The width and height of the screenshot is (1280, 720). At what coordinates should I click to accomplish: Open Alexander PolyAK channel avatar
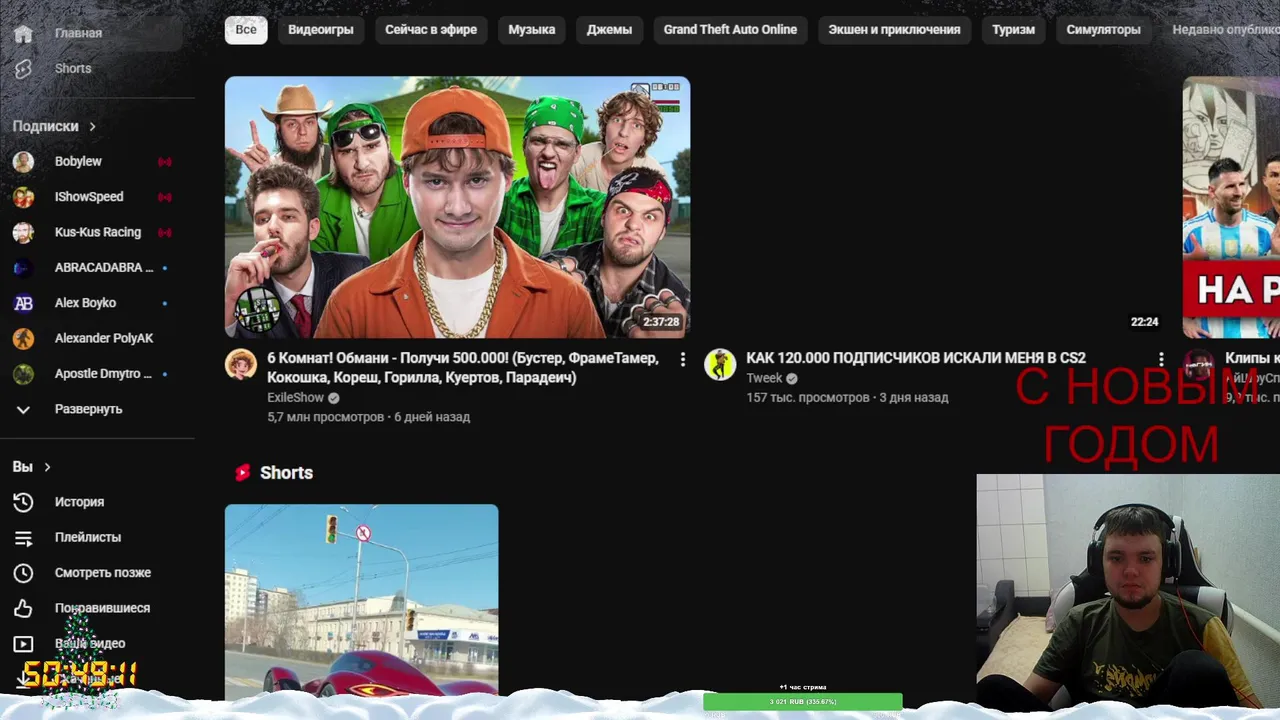coord(23,338)
